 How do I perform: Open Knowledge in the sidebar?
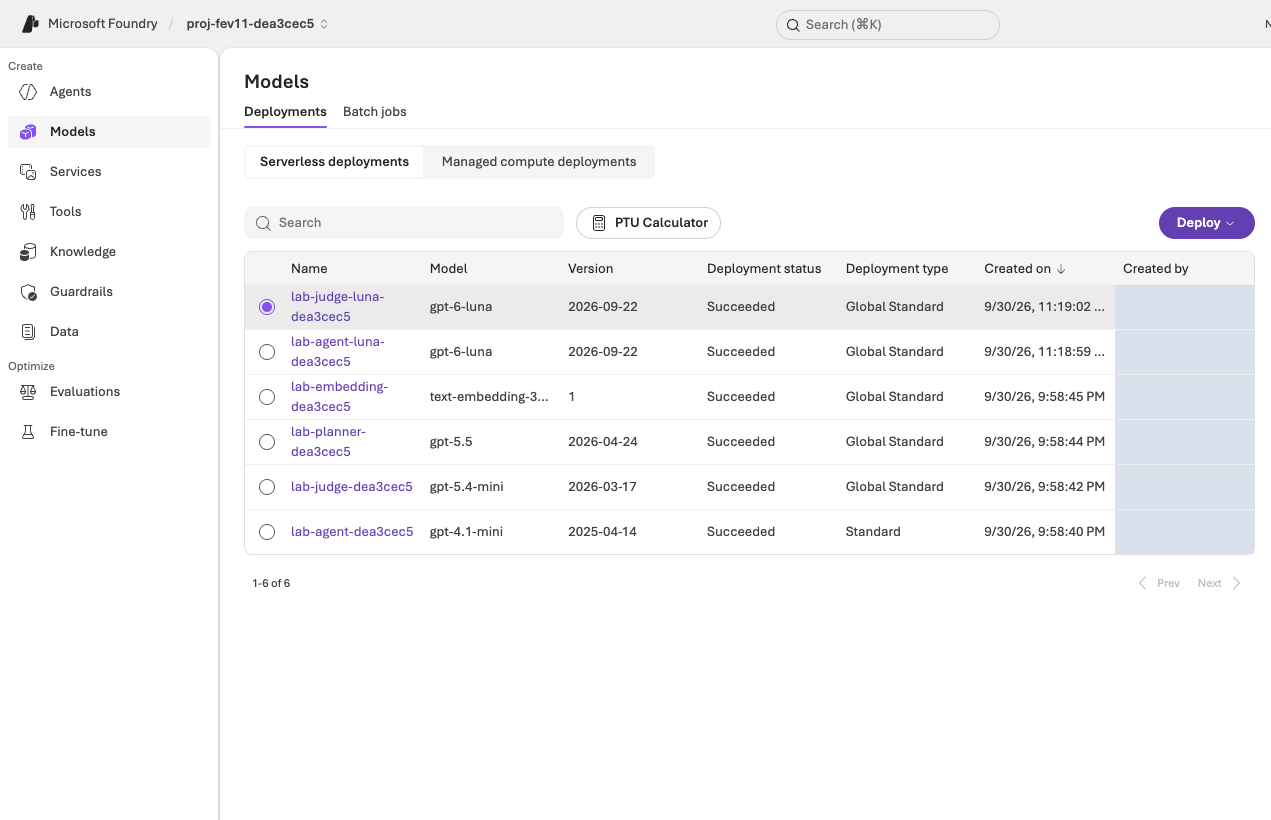[x=109, y=252]
